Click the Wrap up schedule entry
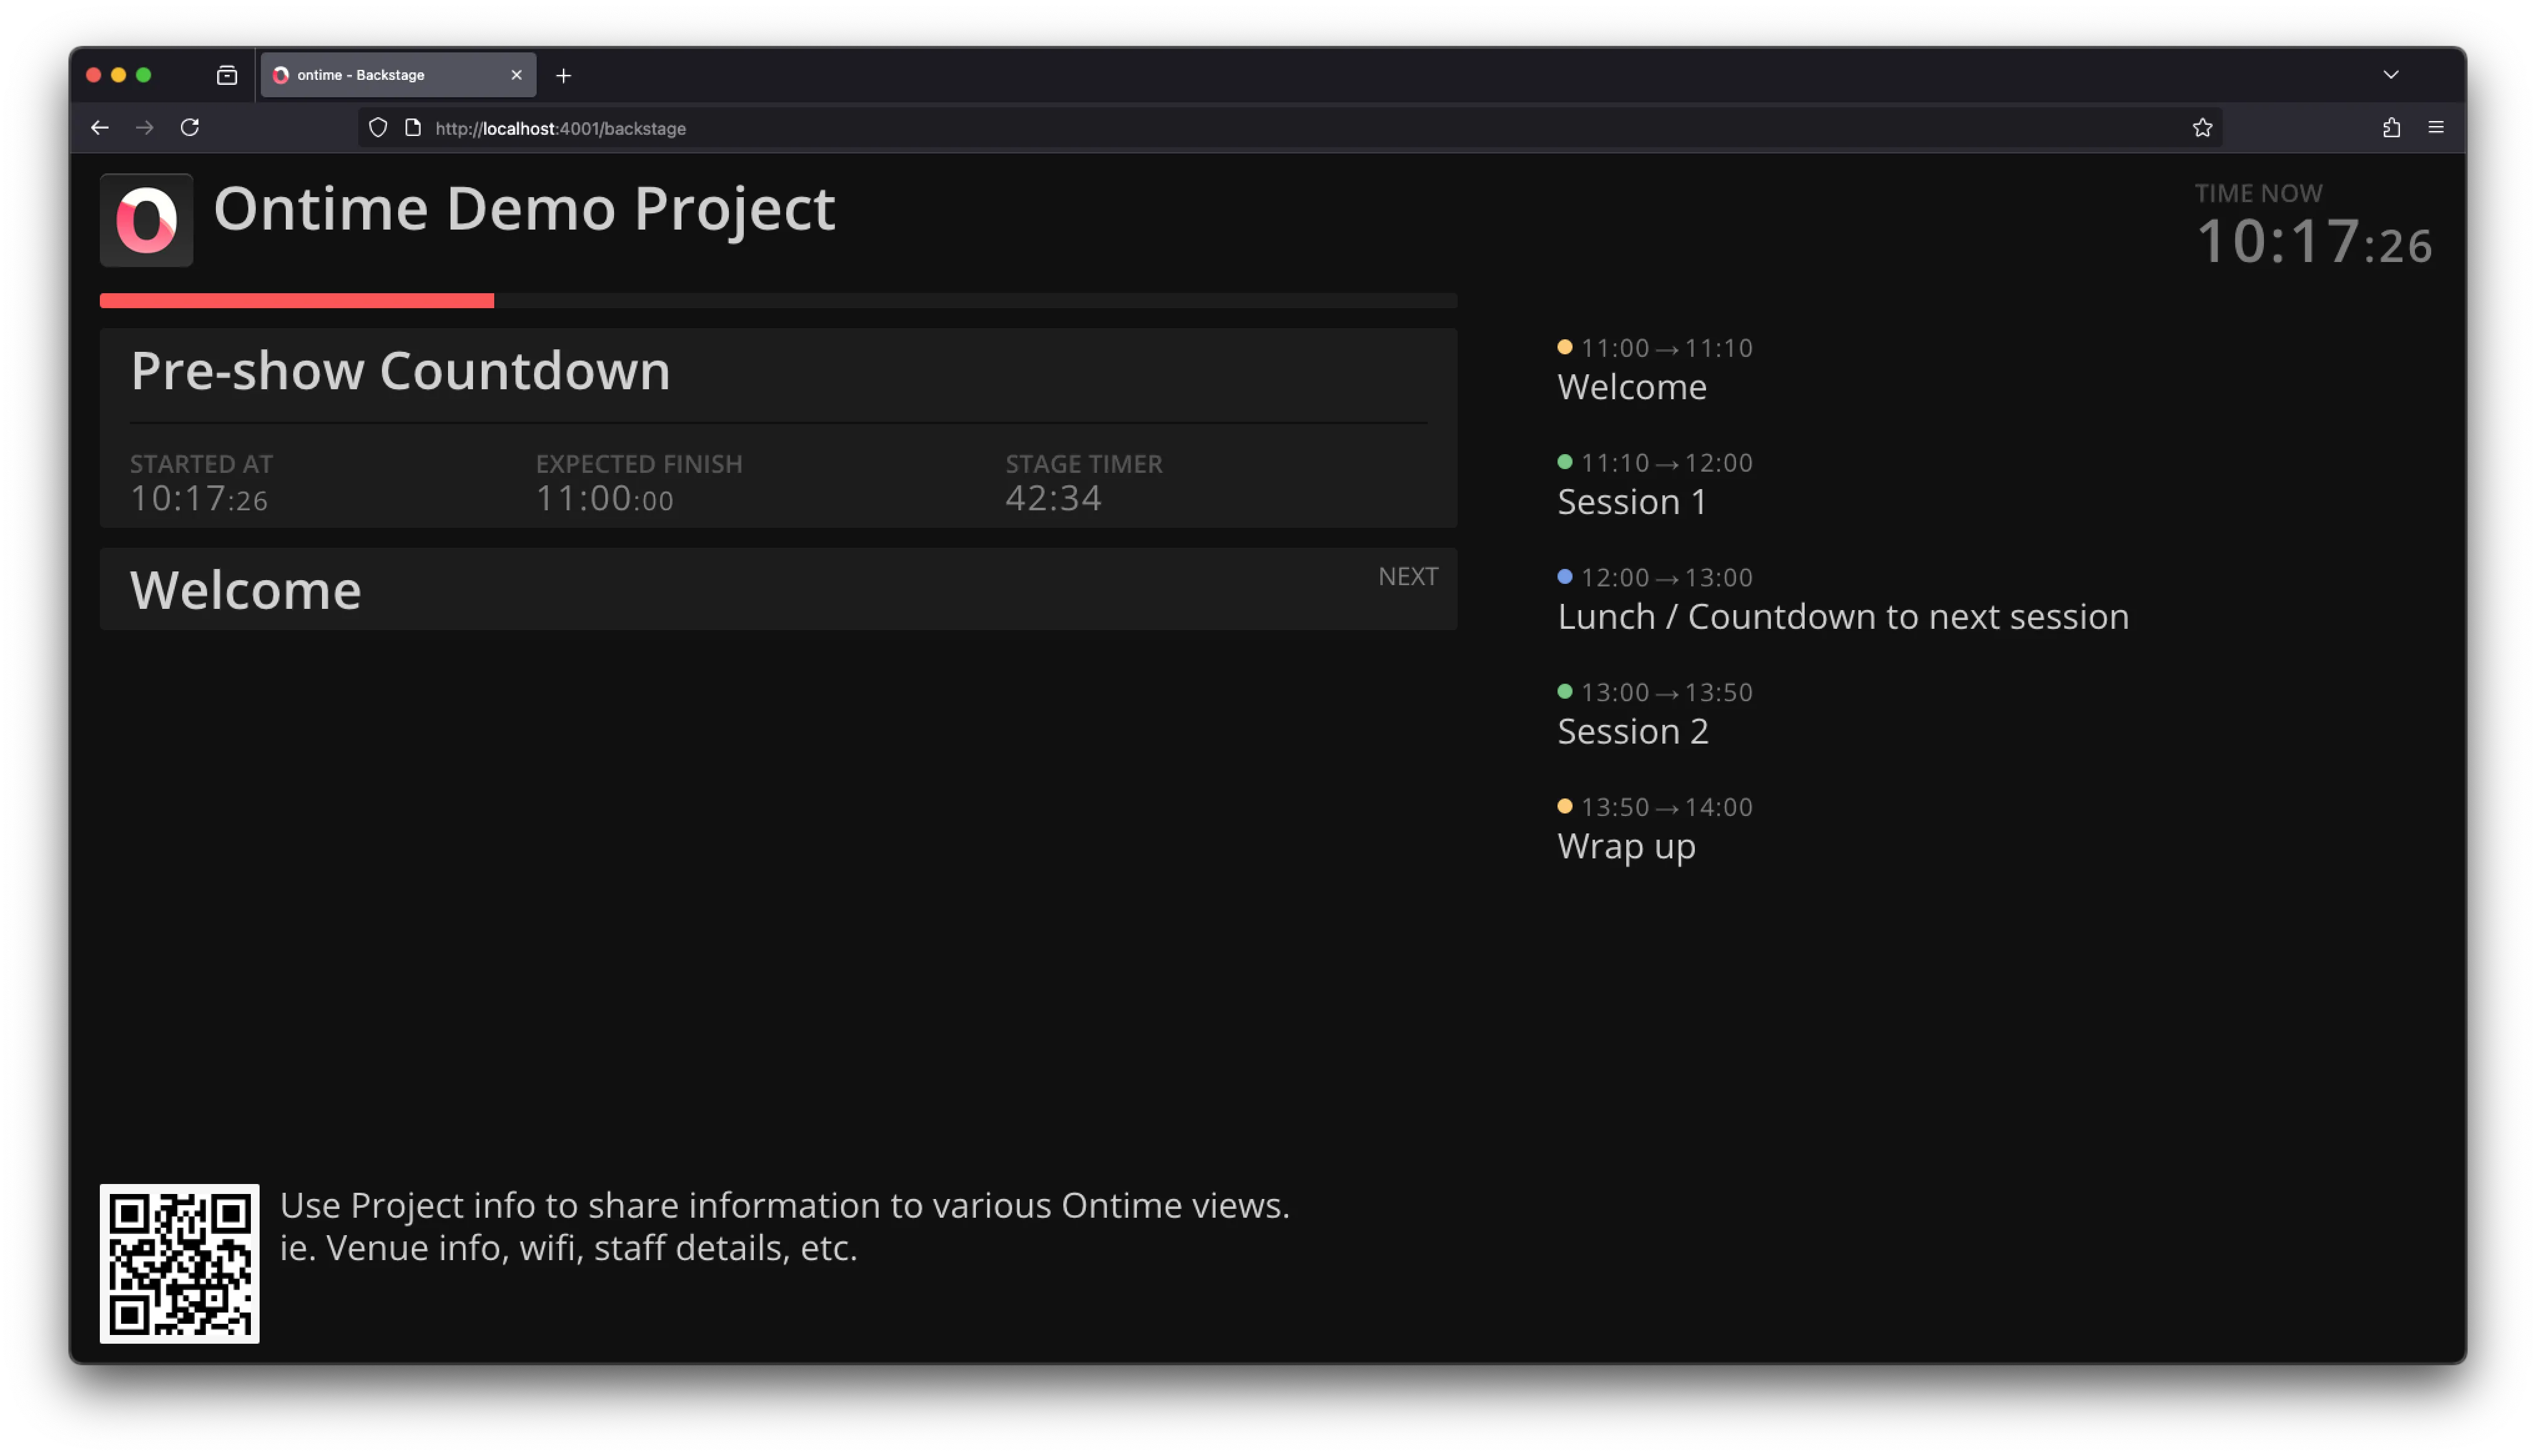 click(1626, 846)
